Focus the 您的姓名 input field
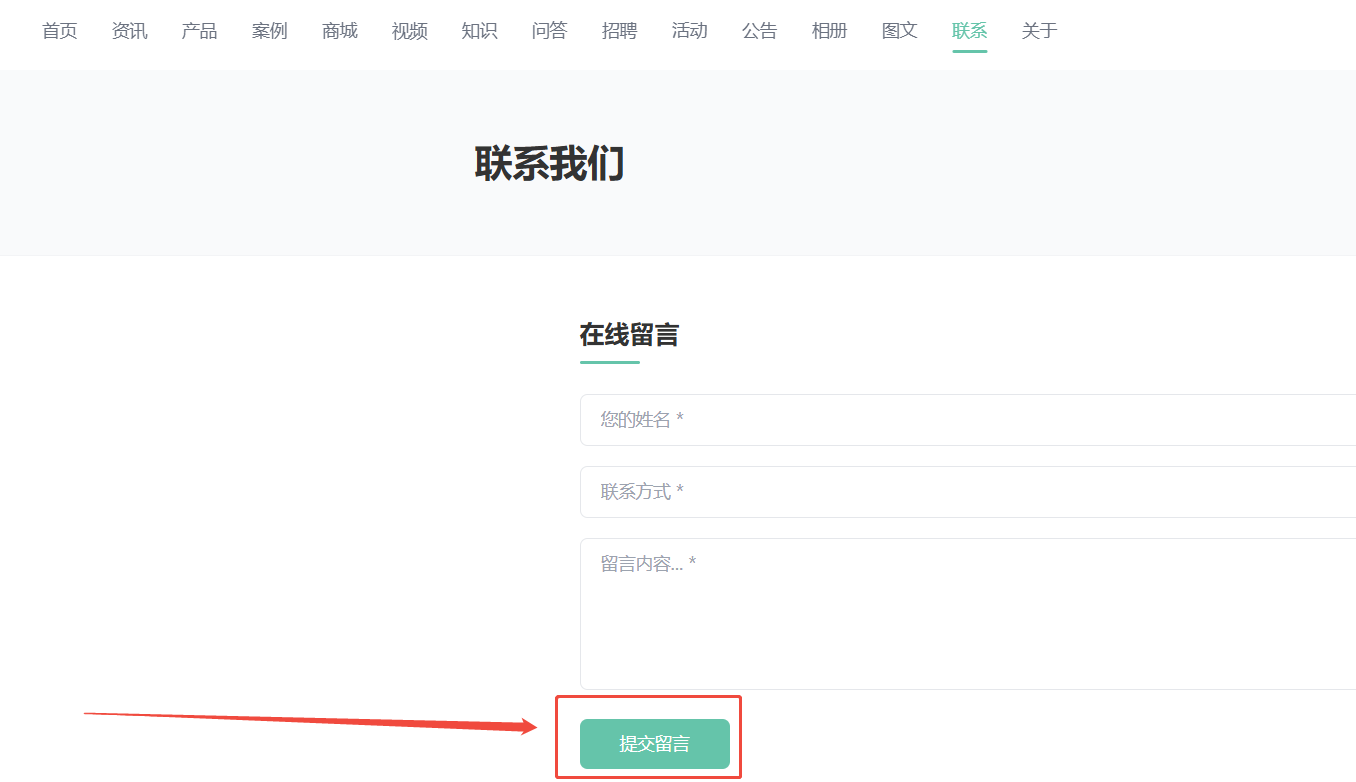The image size is (1356, 782). pyautogui.click(x=968, y=420)
